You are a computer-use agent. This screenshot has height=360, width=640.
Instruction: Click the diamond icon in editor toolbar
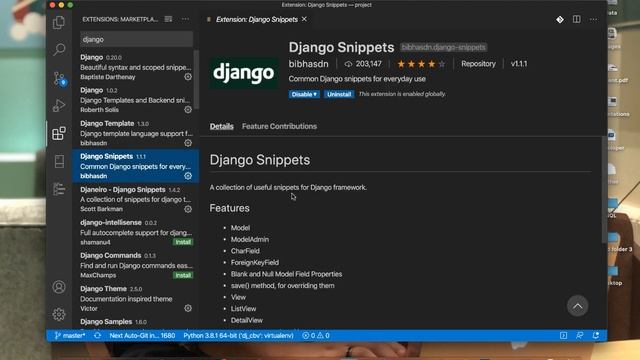[560, 19]
